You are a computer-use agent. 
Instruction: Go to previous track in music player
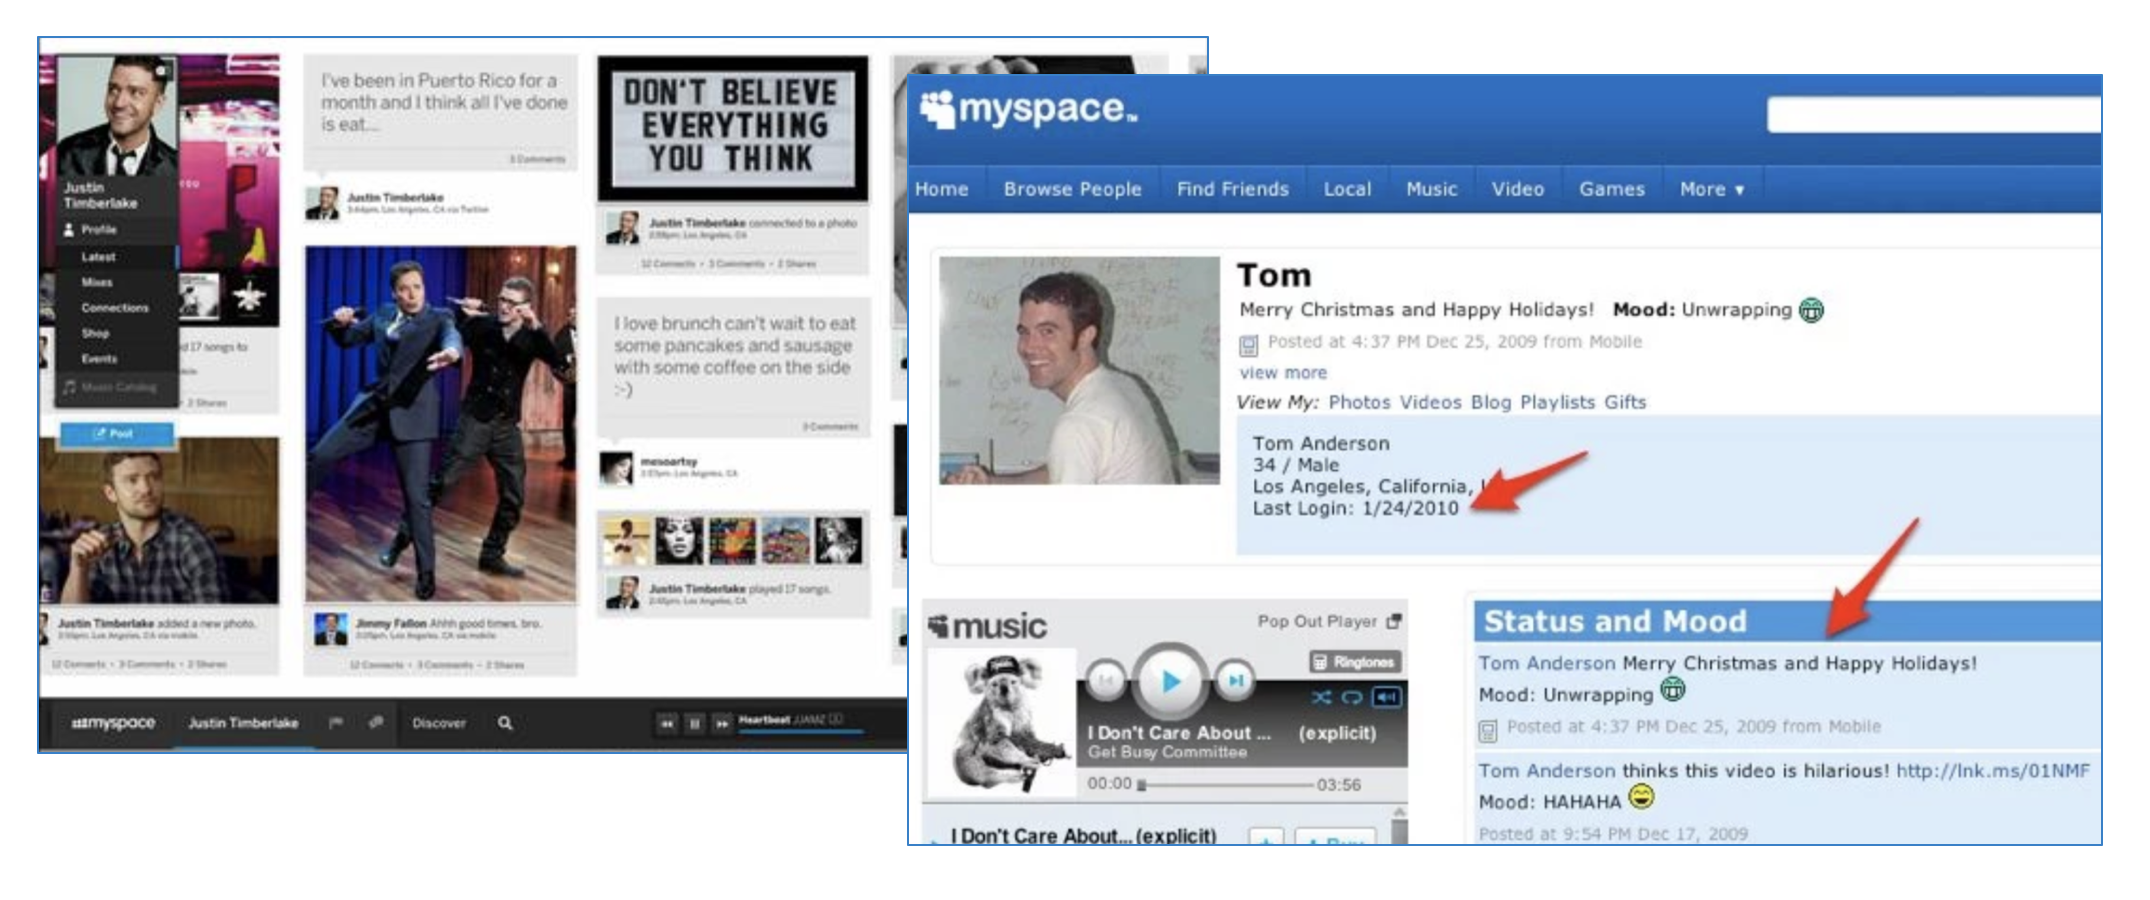click(1105, 680)
